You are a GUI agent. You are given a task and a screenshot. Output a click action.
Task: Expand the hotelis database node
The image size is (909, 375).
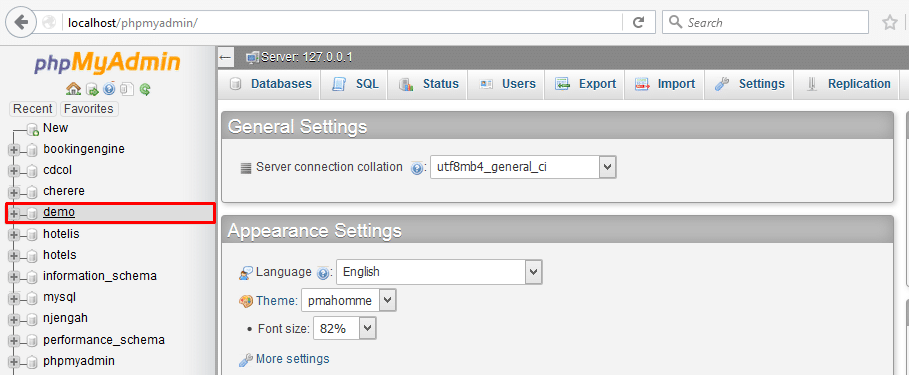[x=14, y=235]
